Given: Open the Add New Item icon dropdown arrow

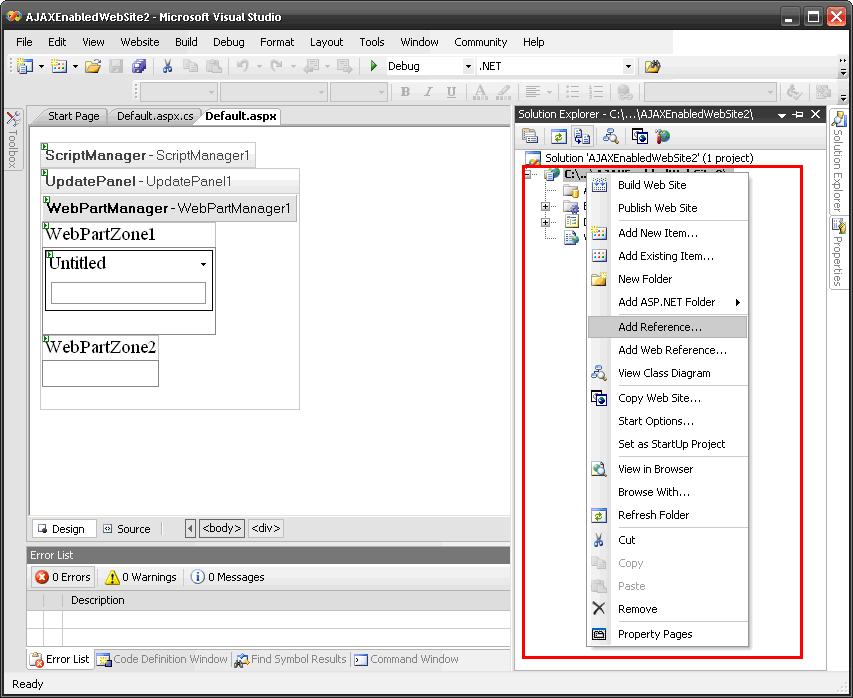Looking at the screenshot, I should (75, 66).
